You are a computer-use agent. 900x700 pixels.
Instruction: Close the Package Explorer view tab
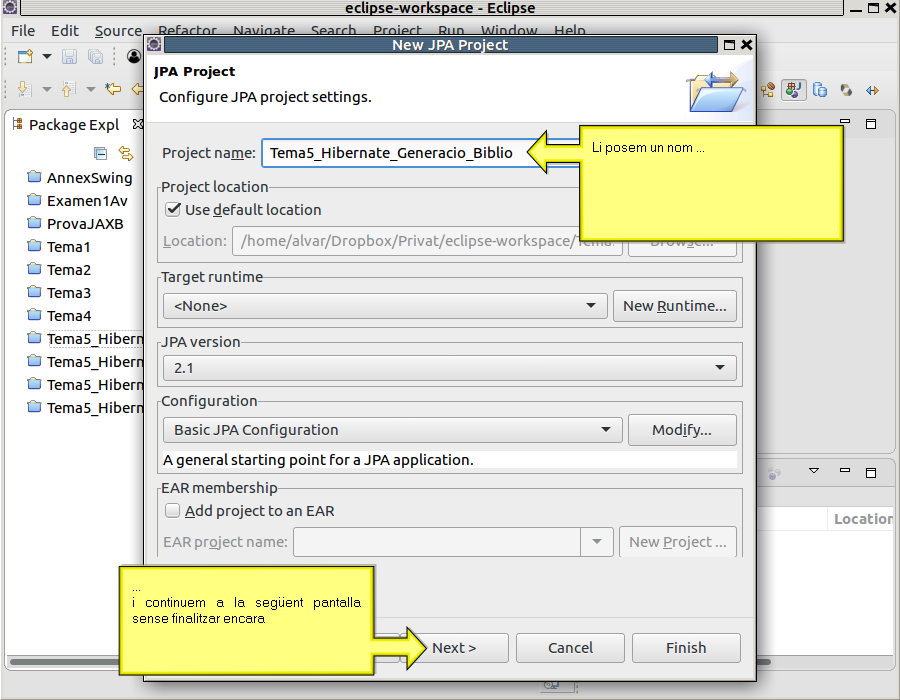click(137, 124)
